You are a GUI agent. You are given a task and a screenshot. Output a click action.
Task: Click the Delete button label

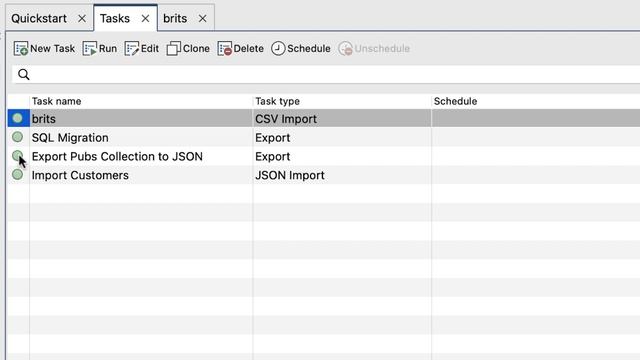coord(249,49)
